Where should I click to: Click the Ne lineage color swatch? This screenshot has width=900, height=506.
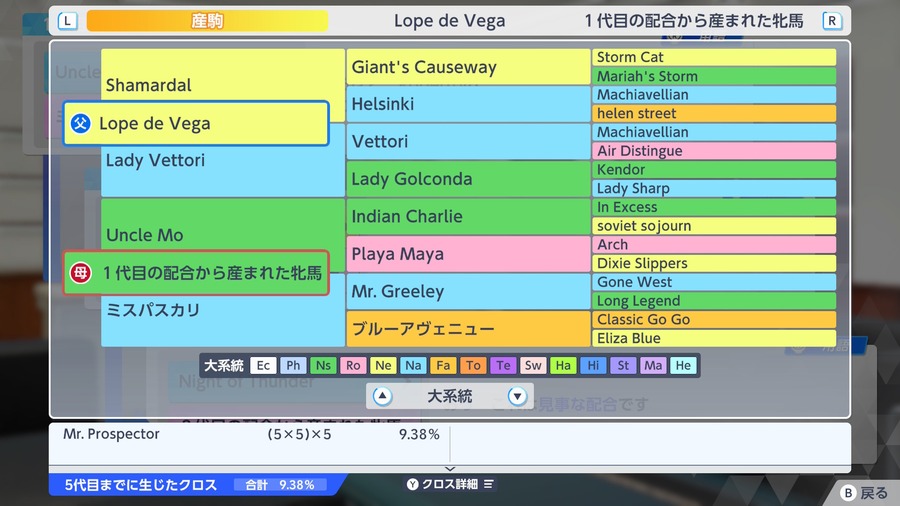click(x=383, y=365)
